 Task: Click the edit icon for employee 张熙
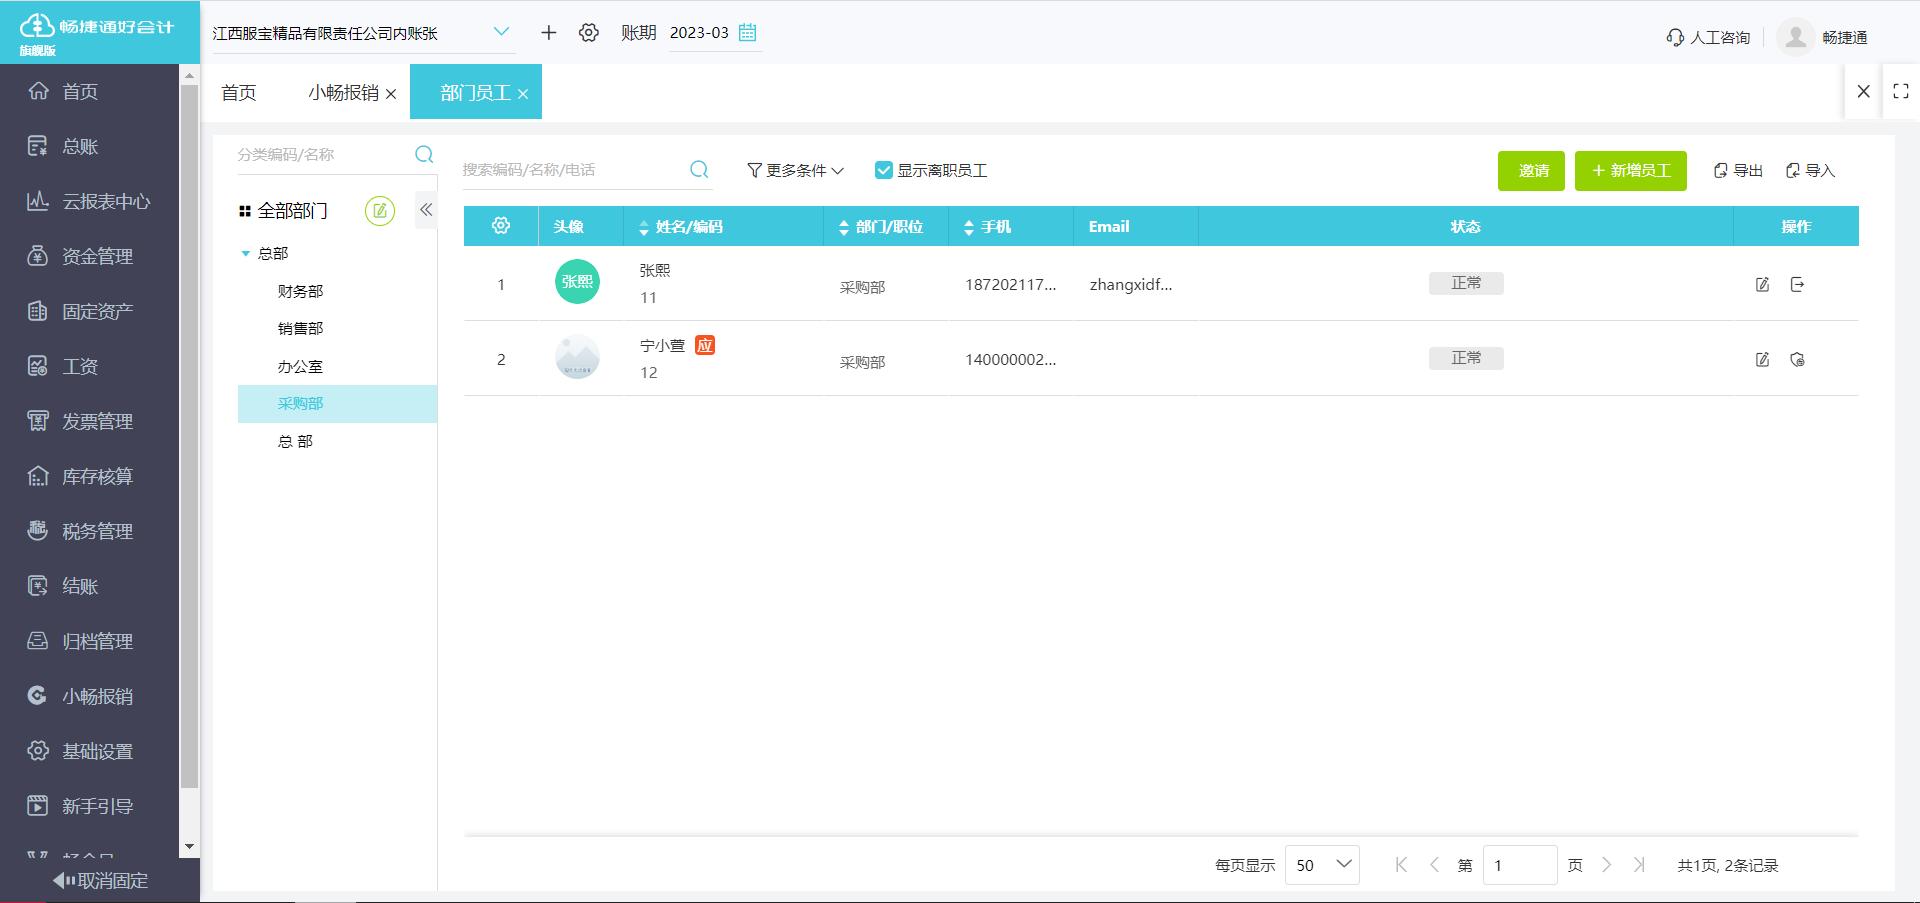point(1763,284)
